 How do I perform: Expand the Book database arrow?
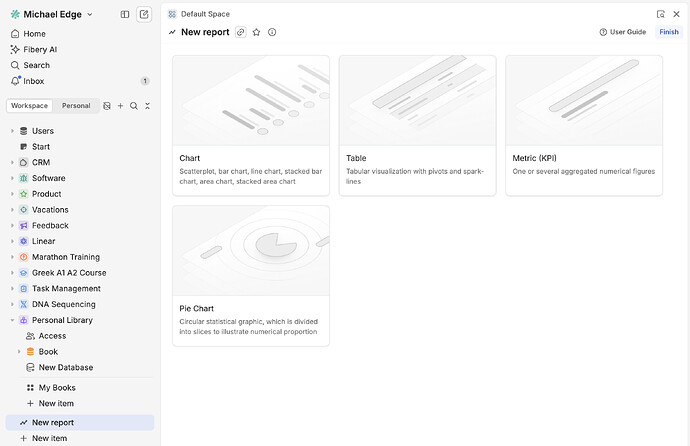click(x=19, y=352)
